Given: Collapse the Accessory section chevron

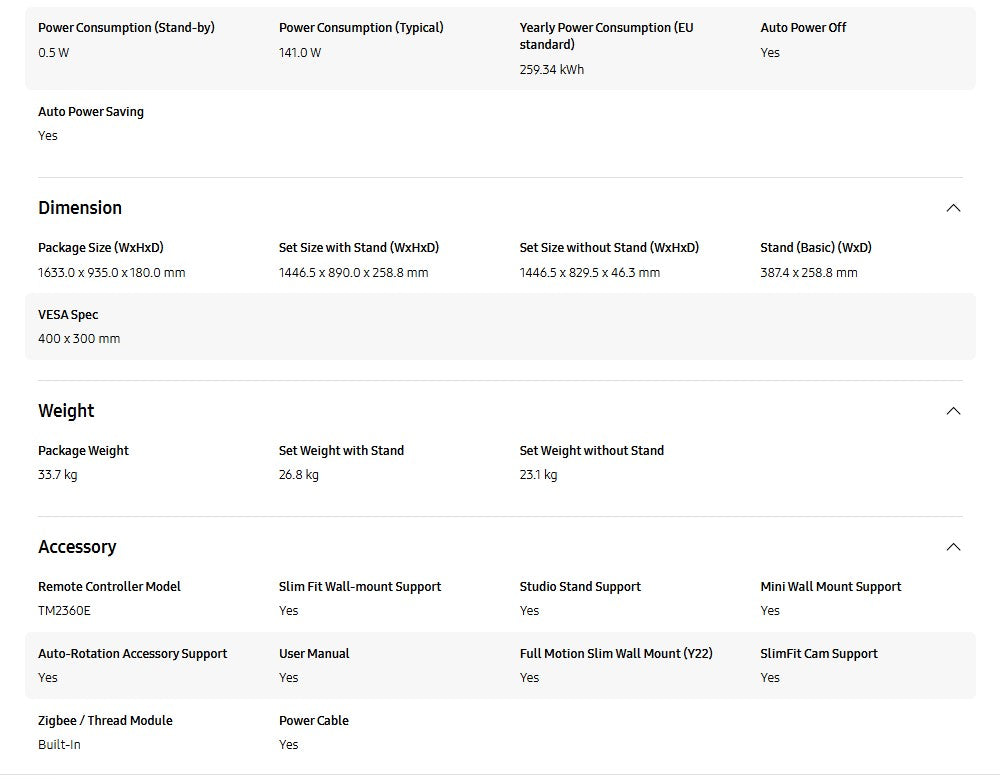Looking at the screenshot, I should [x=953, y=547].
